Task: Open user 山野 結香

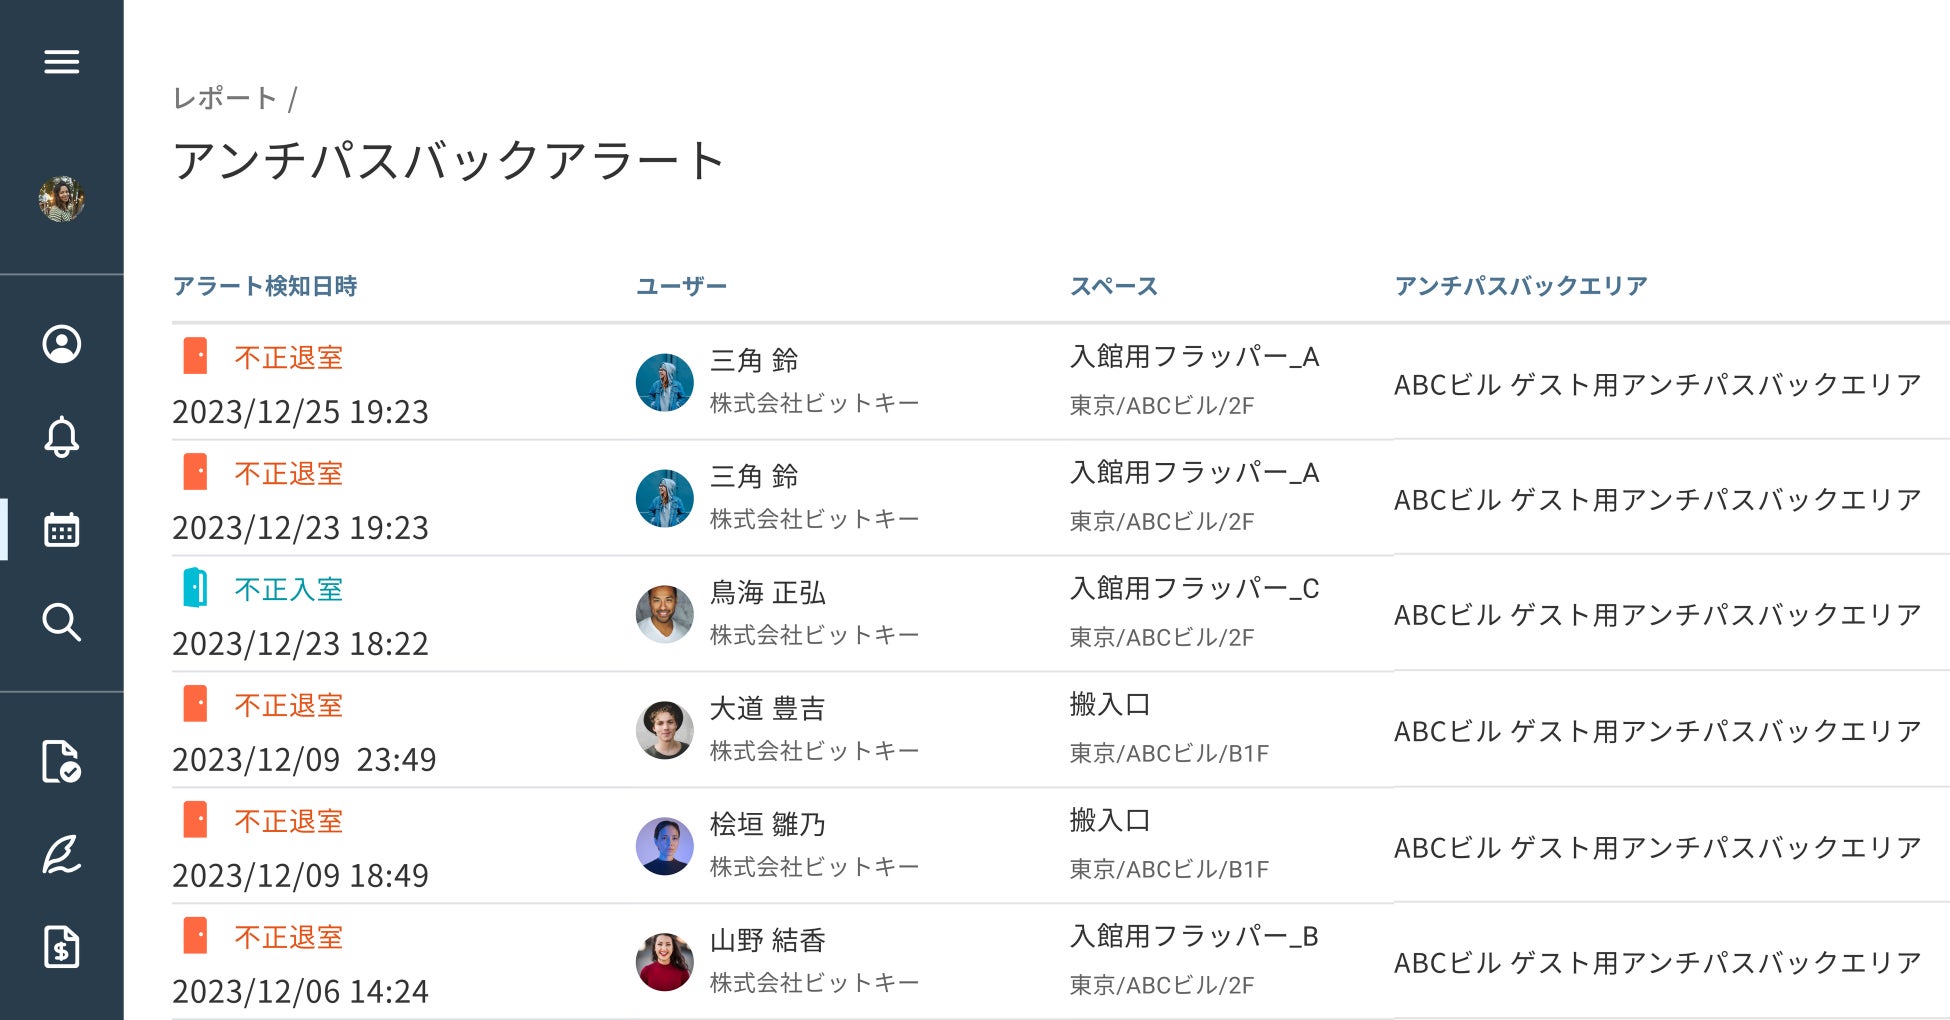Action: pyautogui.click(x=767, y=940)
